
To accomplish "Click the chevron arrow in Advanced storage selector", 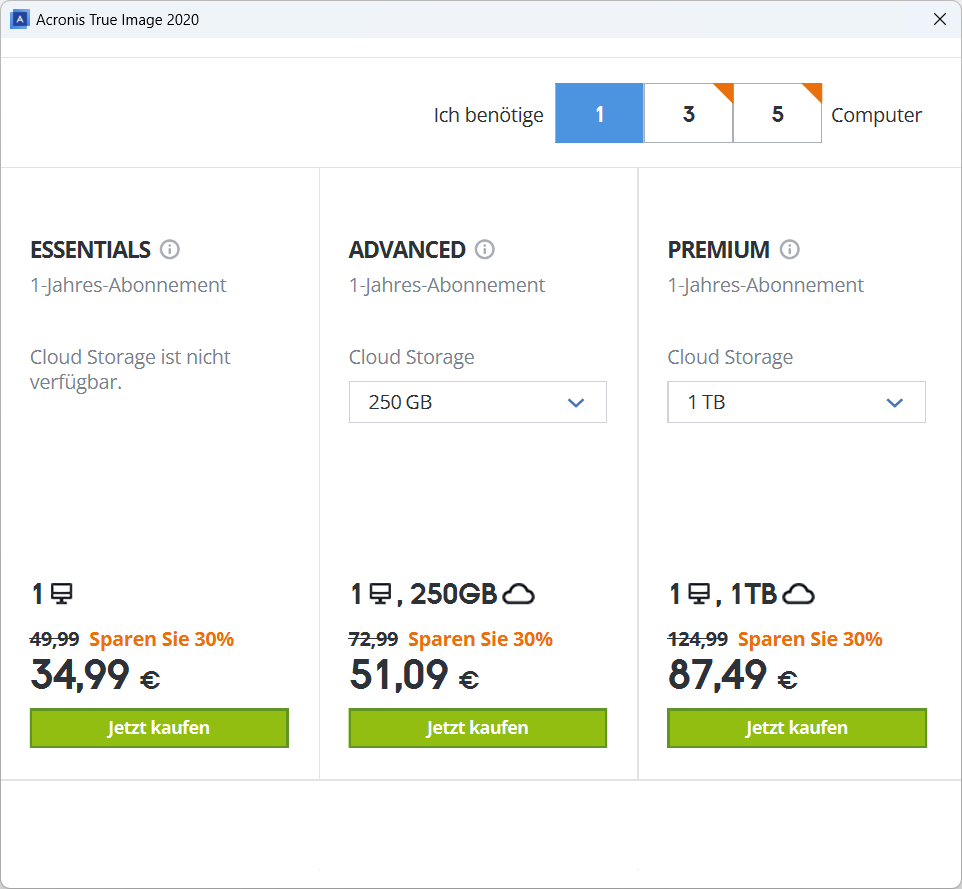I will pos(575,403).
